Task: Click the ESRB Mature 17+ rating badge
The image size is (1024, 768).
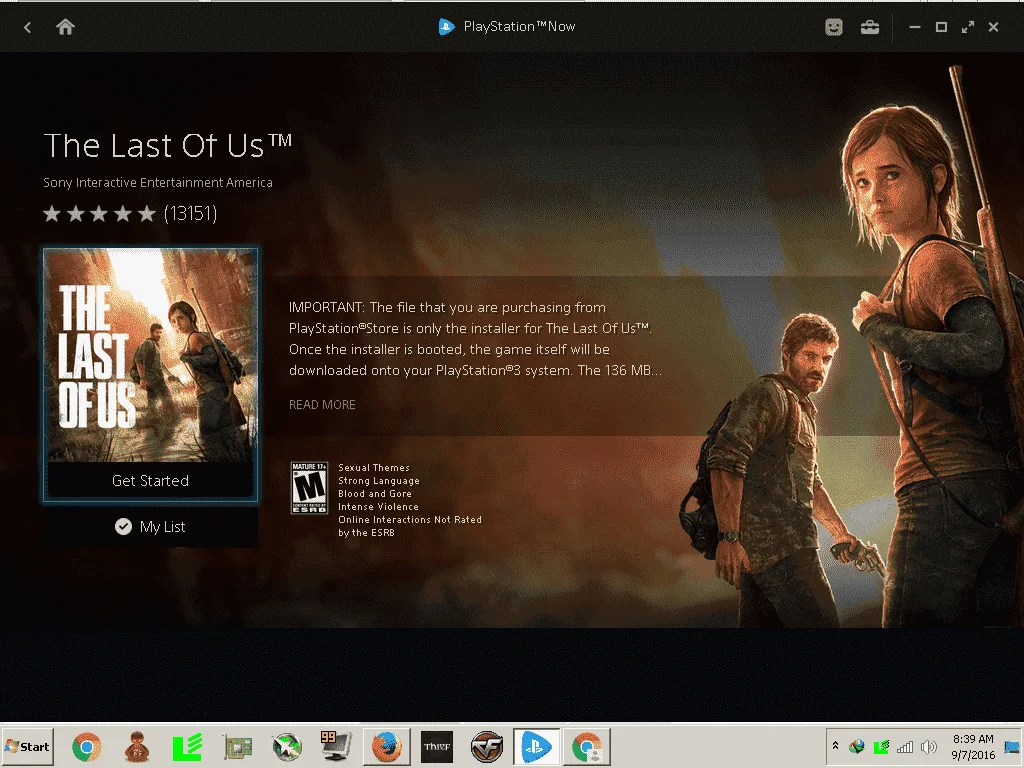Action: [x=309, y=487]
